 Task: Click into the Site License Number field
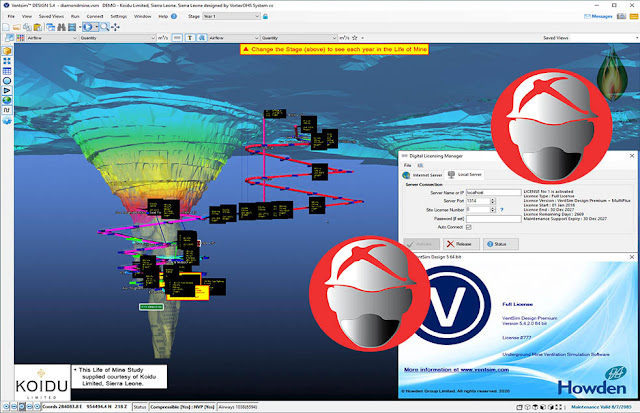pos(478,210)
